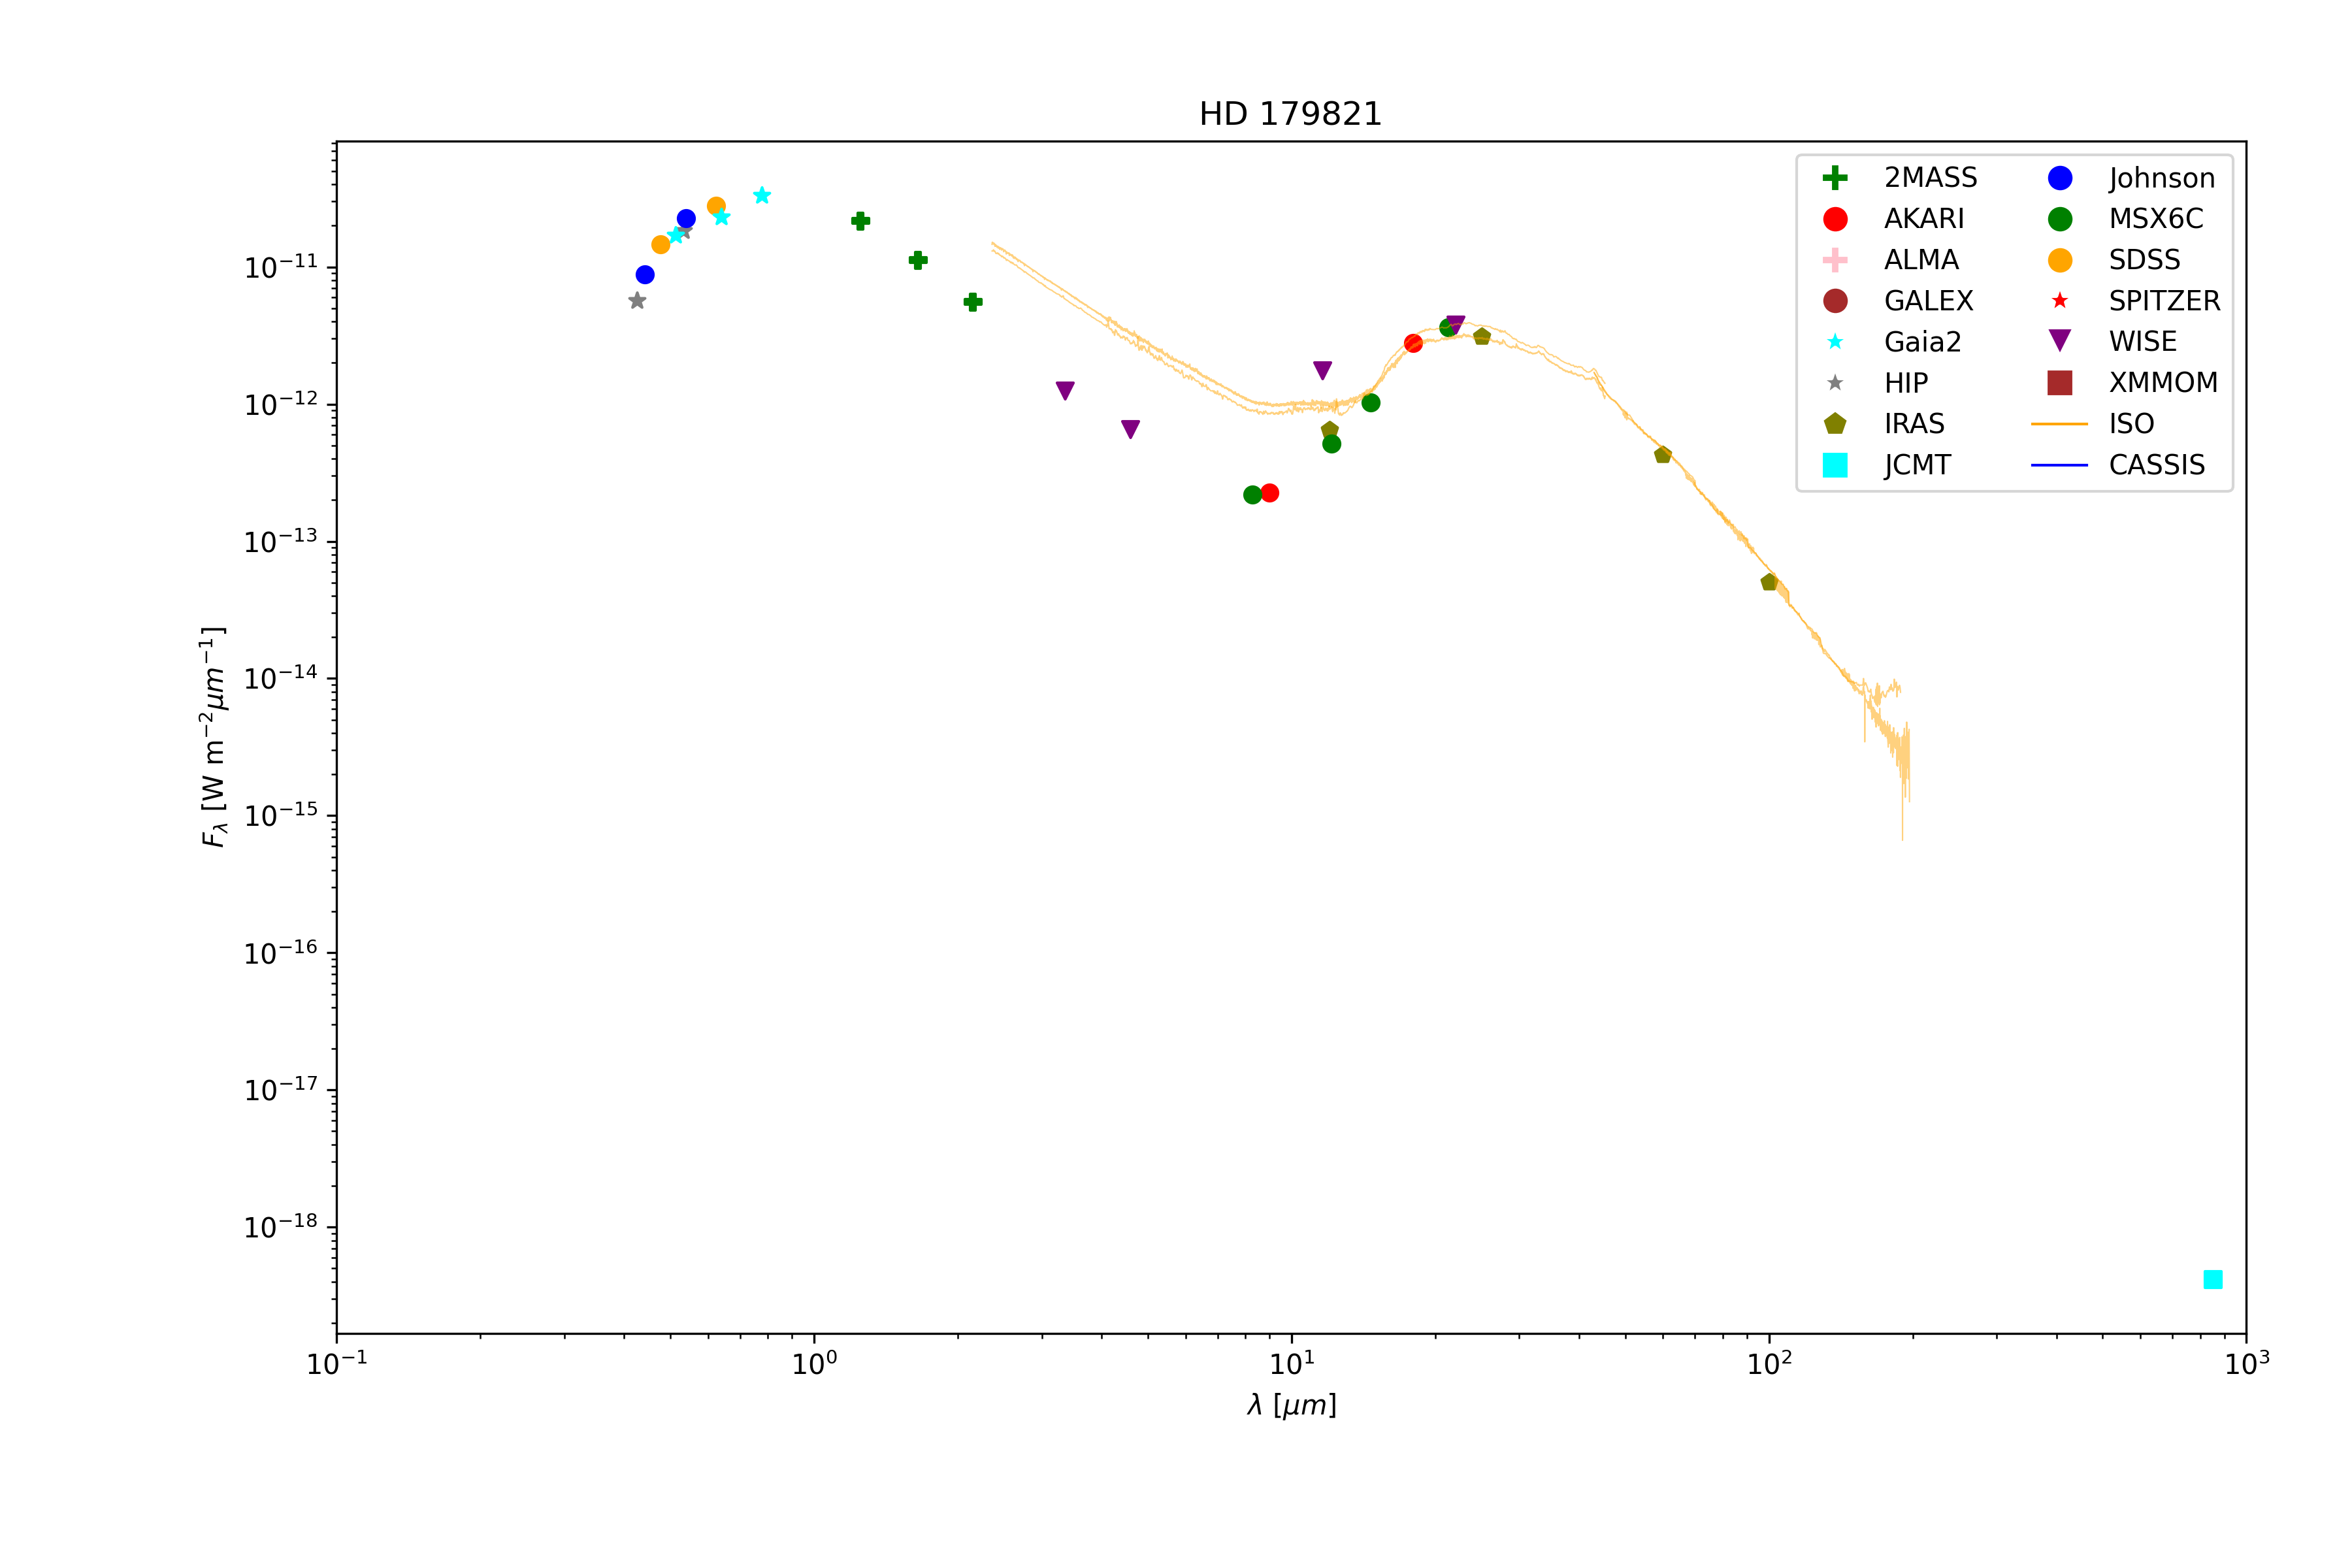Click the AKARI legend label text
2352x1568 pixels.
click(x=1924, y=219)
